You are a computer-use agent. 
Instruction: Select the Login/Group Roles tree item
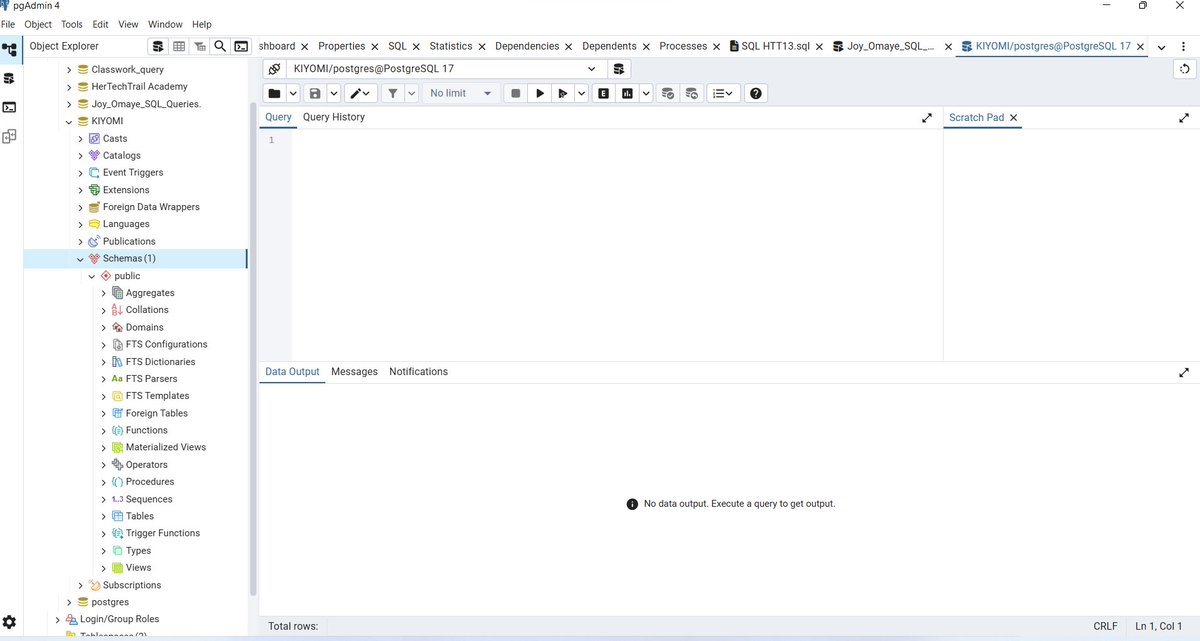tap(119, 619)
